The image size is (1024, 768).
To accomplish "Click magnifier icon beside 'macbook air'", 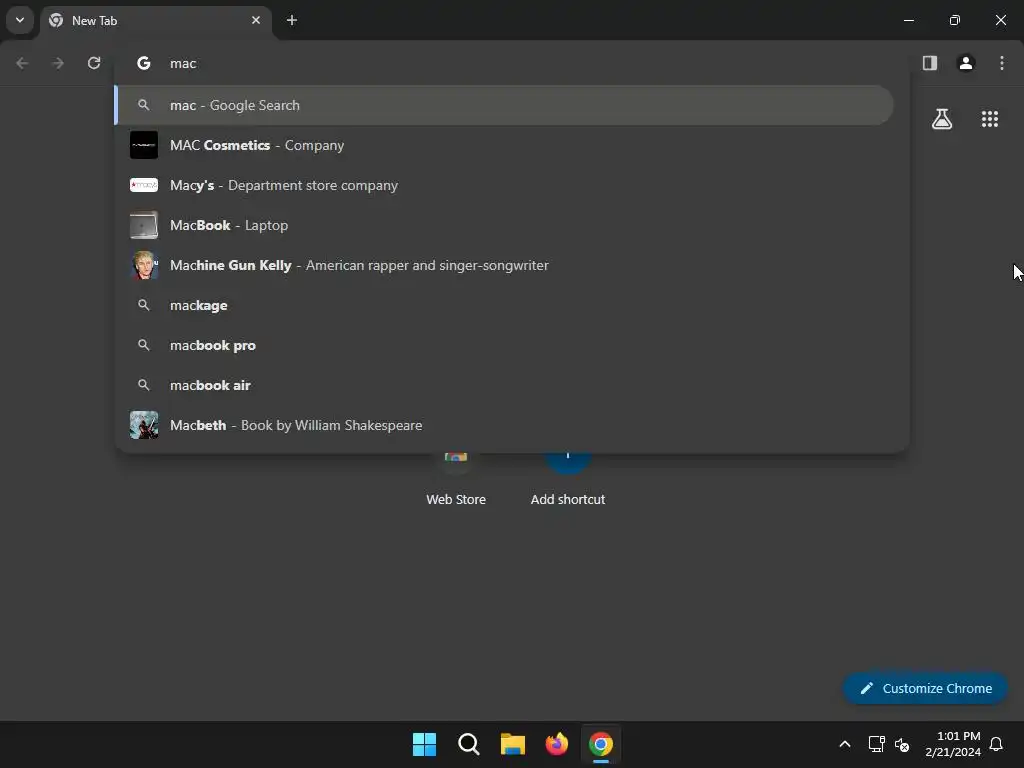I will (x=144, y=385).
